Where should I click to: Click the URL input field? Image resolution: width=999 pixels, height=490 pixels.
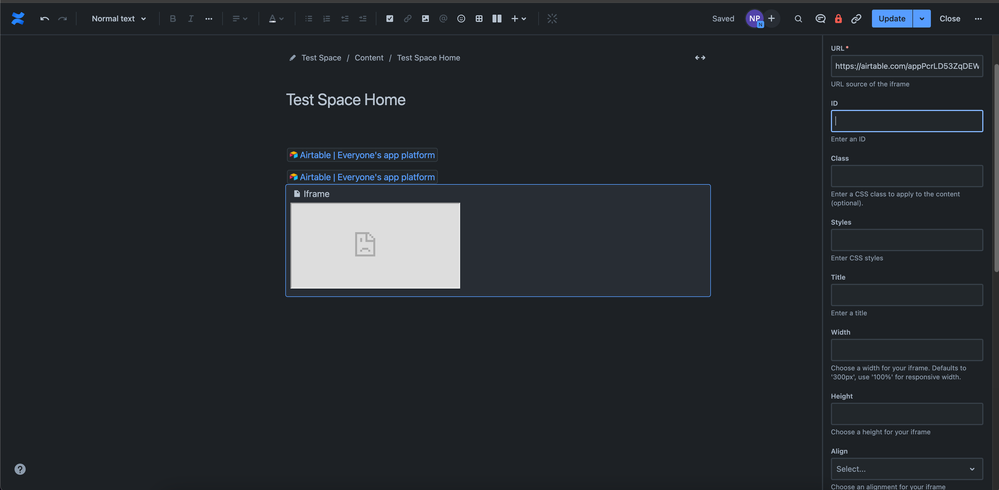point(907,66)
